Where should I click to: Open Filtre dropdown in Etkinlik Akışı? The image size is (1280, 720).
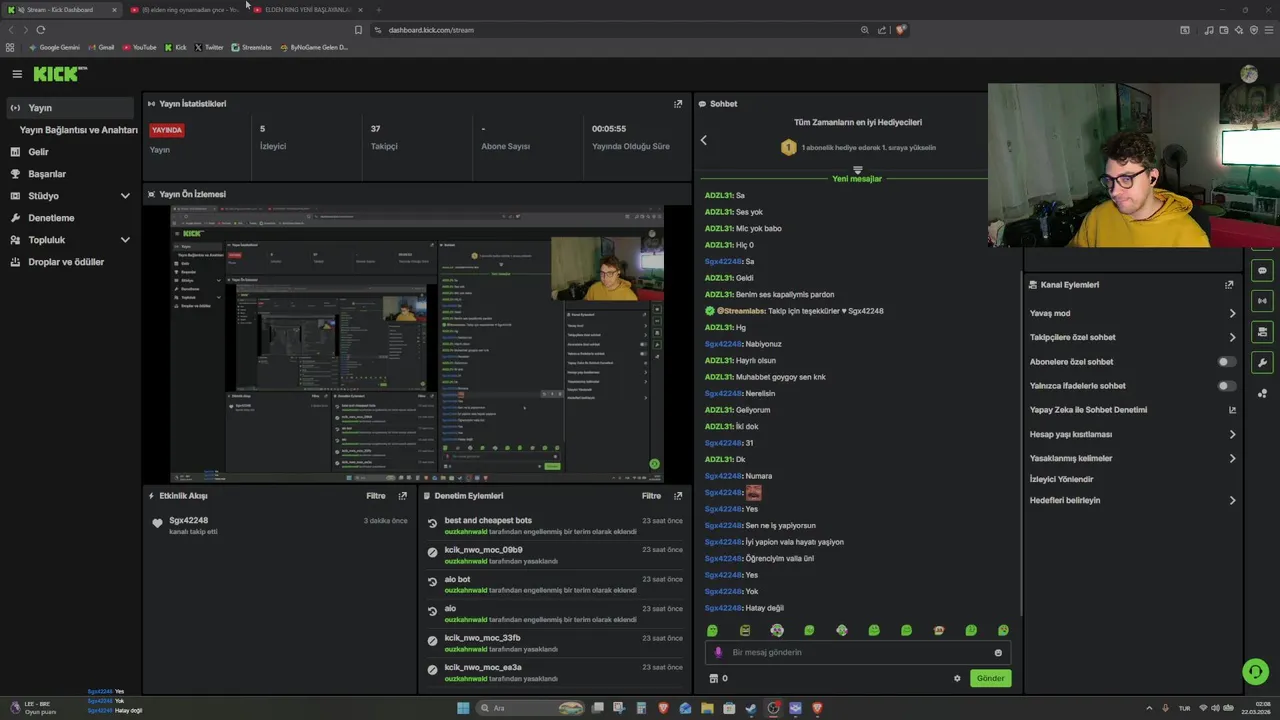[375, 496]
